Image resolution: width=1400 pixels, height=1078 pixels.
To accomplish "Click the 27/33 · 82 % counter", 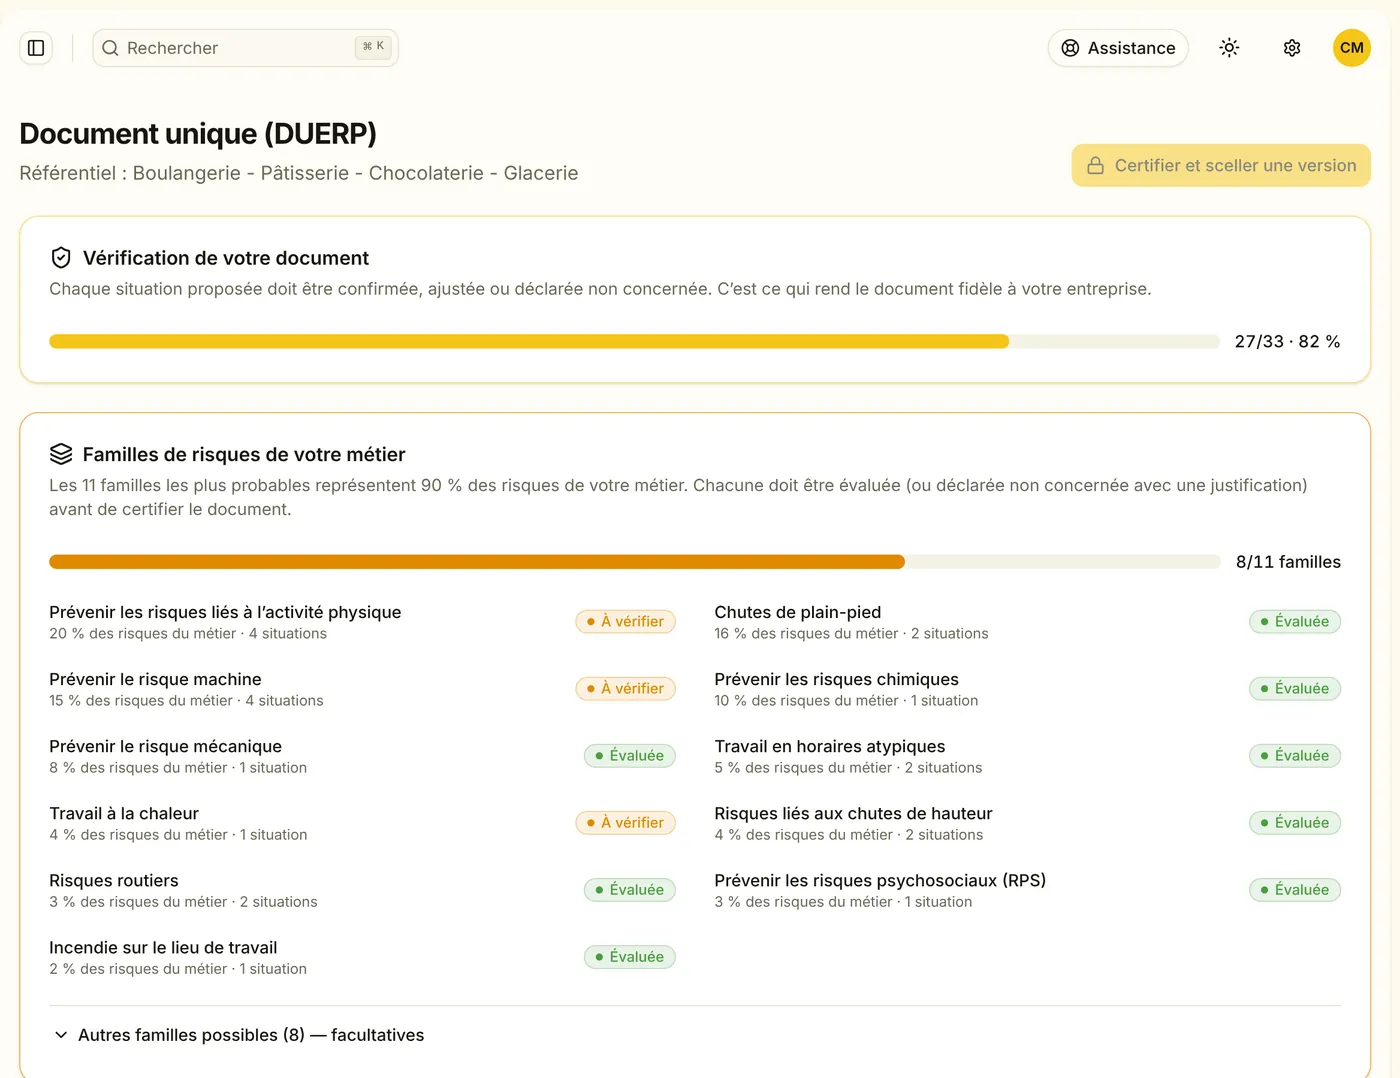I will click(x=1287, y=342).
